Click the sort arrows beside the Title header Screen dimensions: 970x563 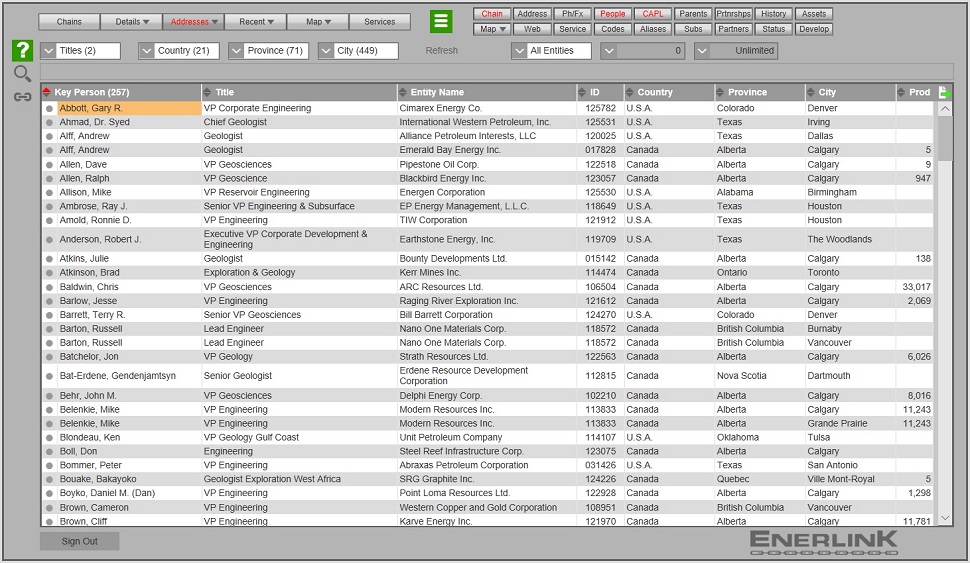click(207, 92)
